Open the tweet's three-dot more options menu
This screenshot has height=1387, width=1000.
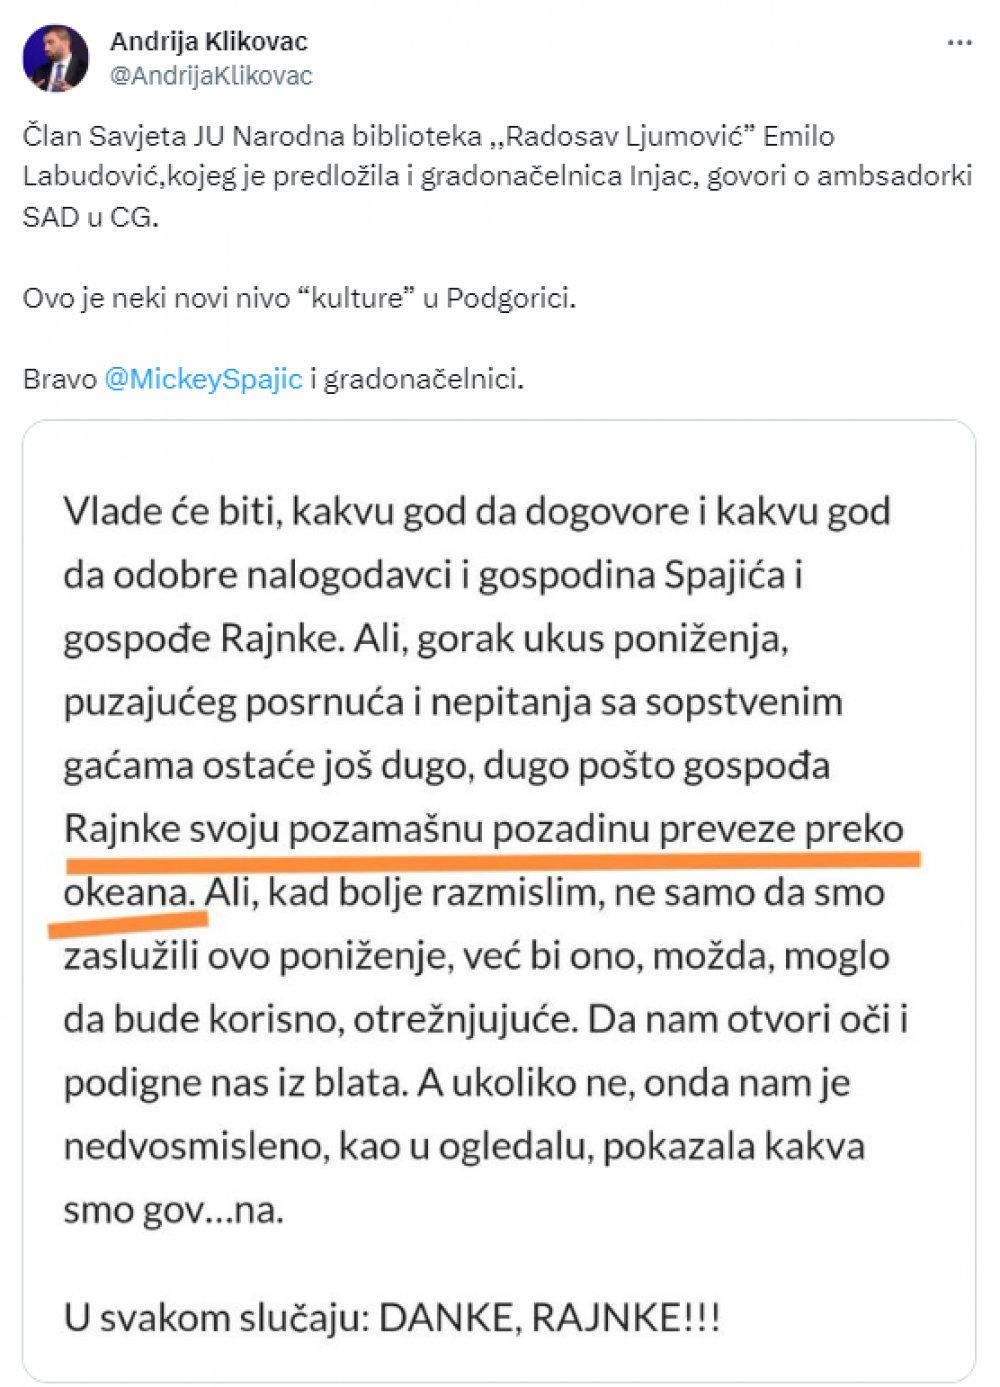point(959,43)
